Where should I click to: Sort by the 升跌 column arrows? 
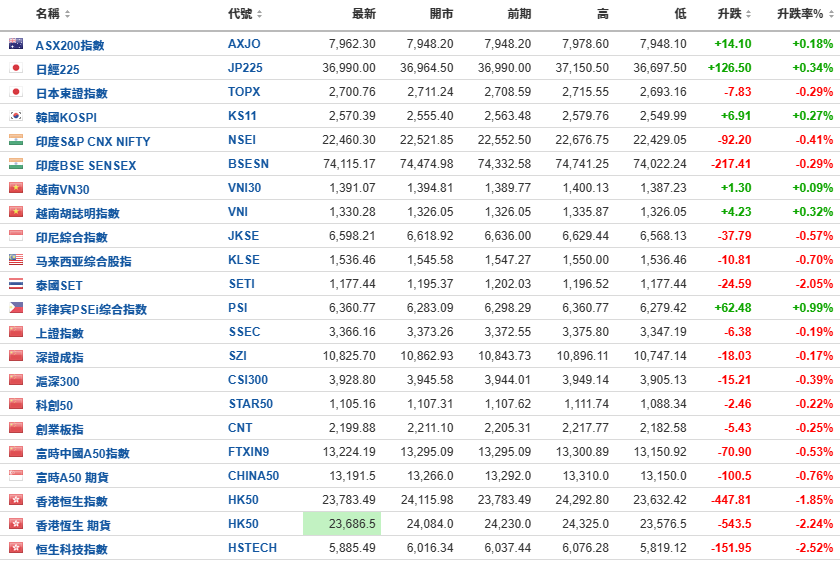tap(748, 14)
